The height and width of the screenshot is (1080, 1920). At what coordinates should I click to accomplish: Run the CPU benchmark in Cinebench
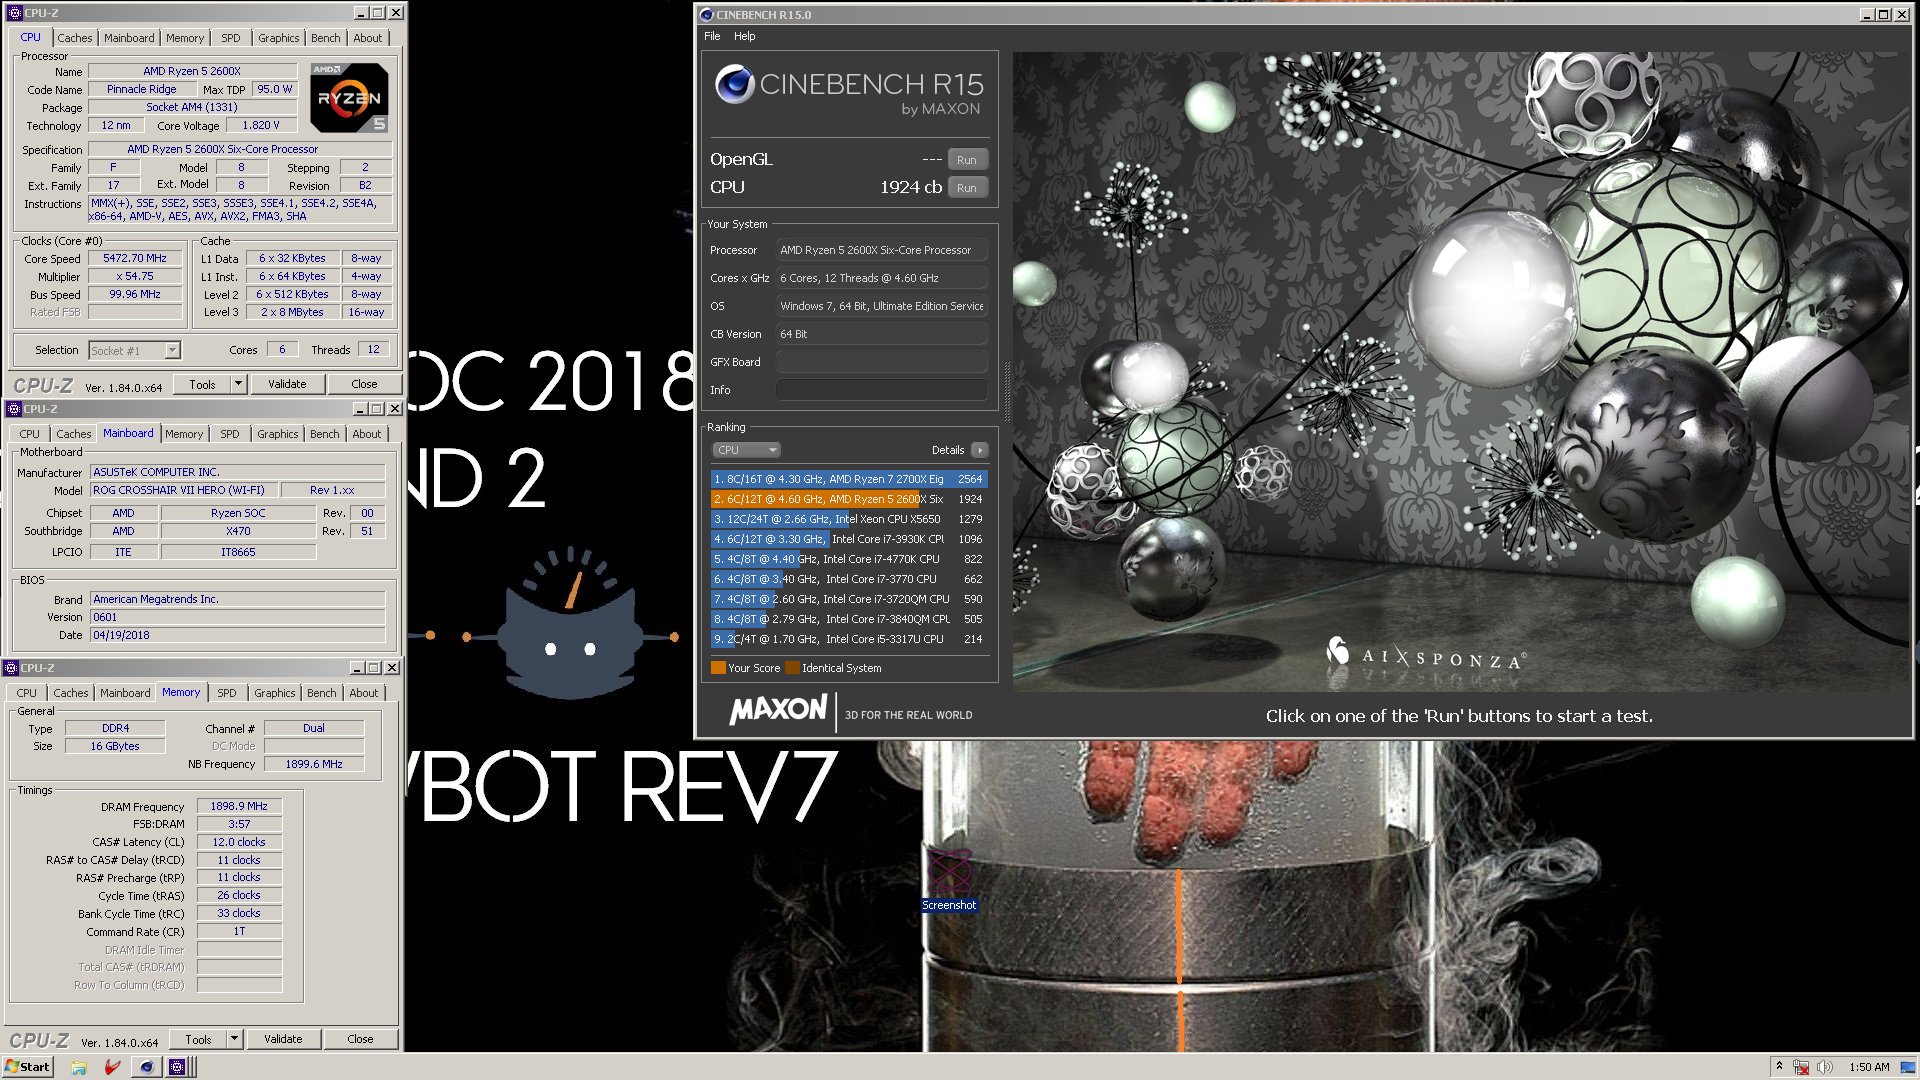(967, 188)
